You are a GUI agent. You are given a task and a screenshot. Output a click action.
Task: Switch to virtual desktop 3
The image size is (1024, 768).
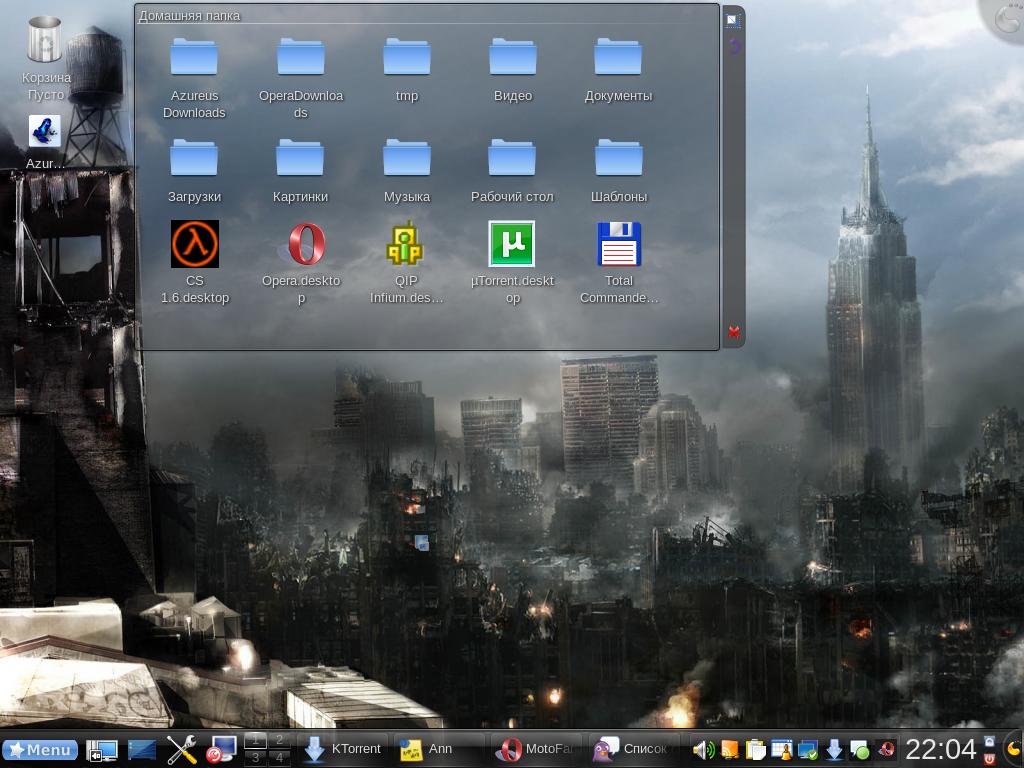[255, 758]
